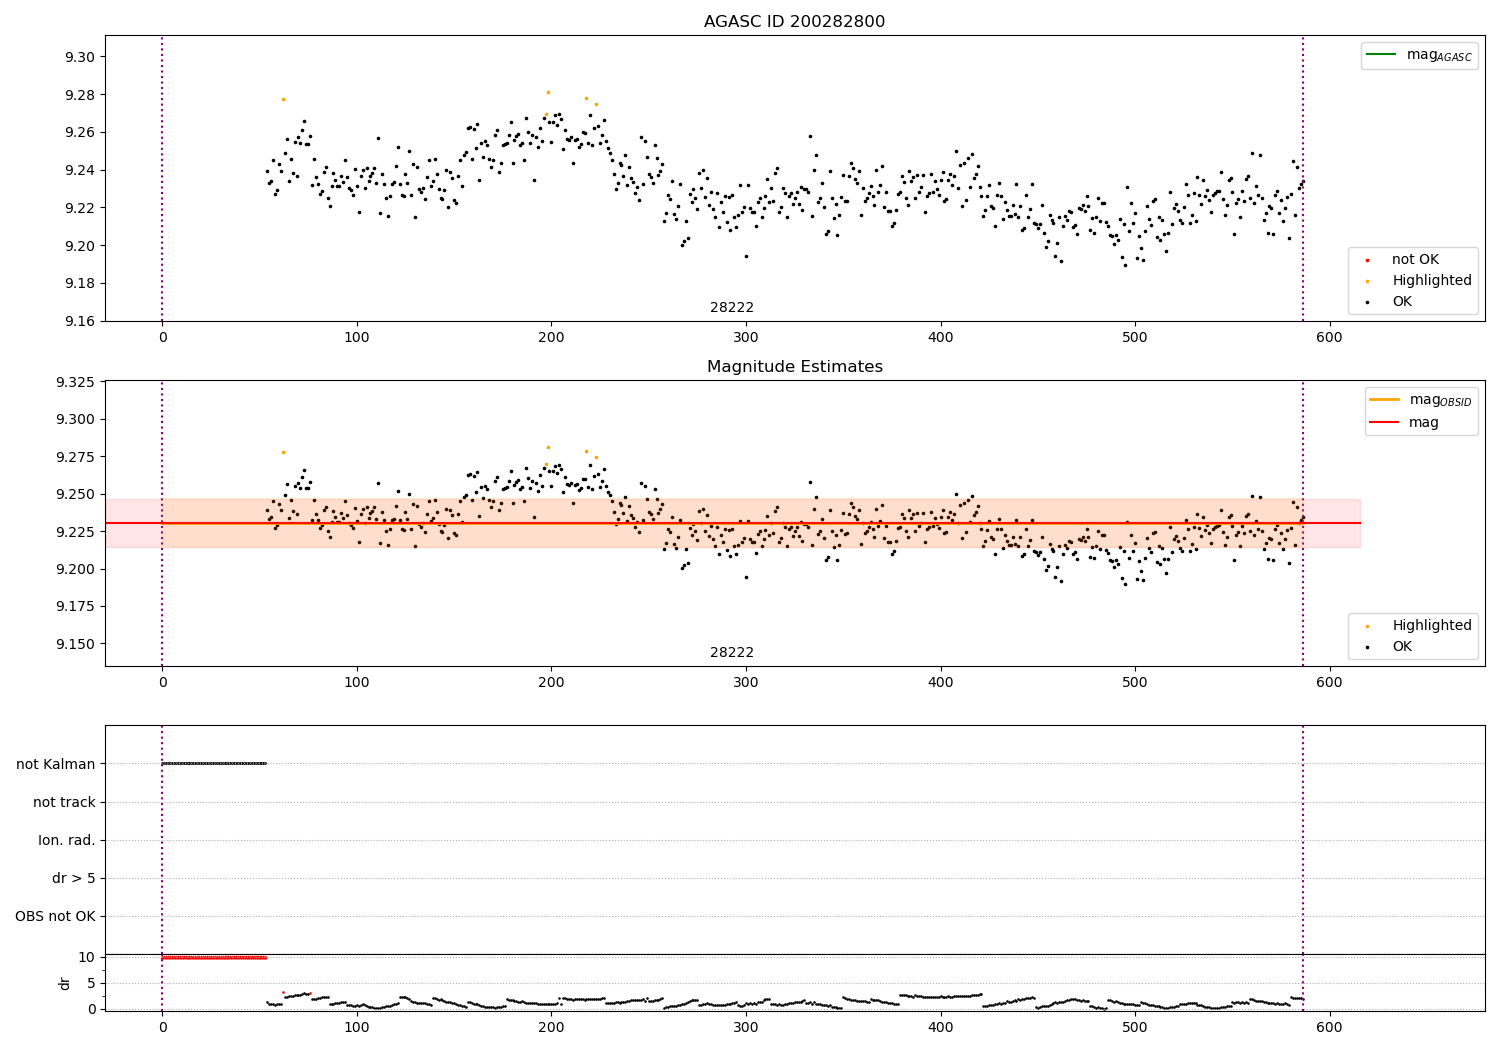
Task: Click the '9.250' y-tick label
Action: point(75,495)
